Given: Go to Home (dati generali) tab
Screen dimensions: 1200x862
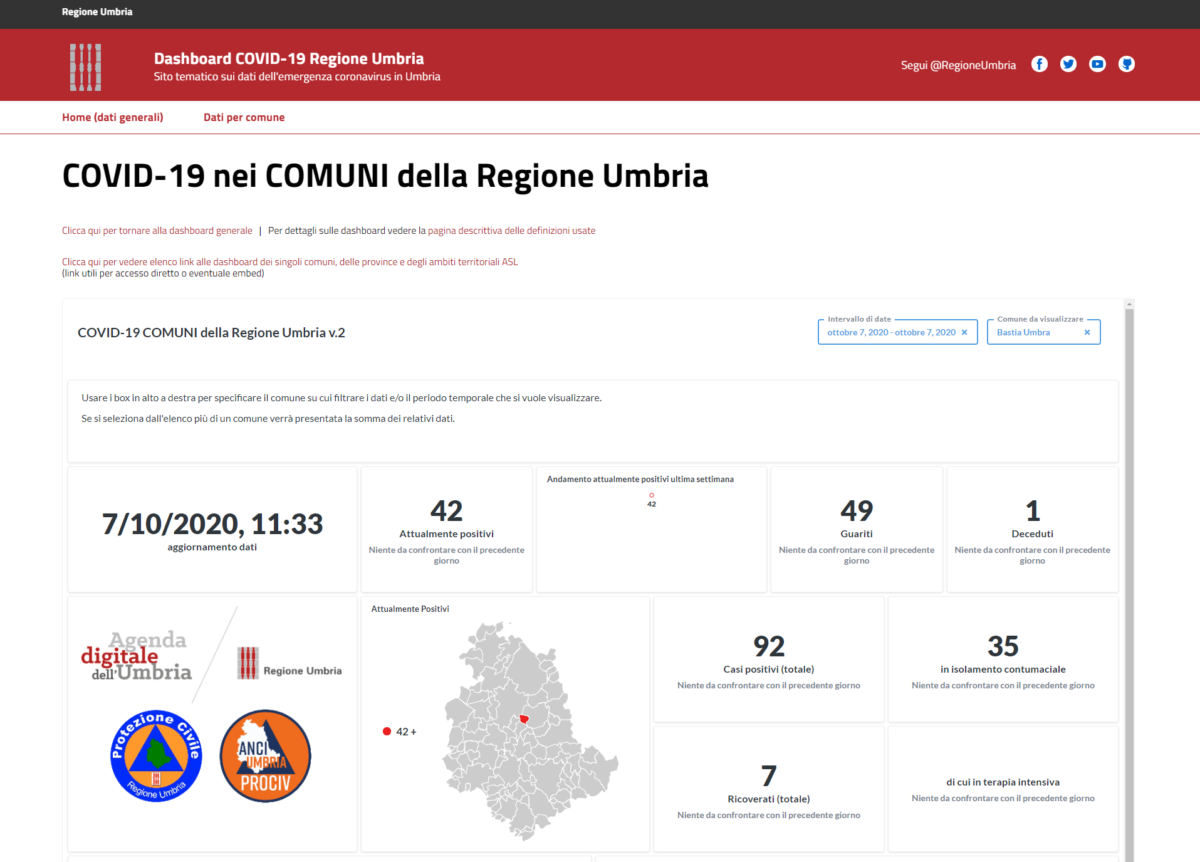Looking at the screenshot, I should coord(112,117).
